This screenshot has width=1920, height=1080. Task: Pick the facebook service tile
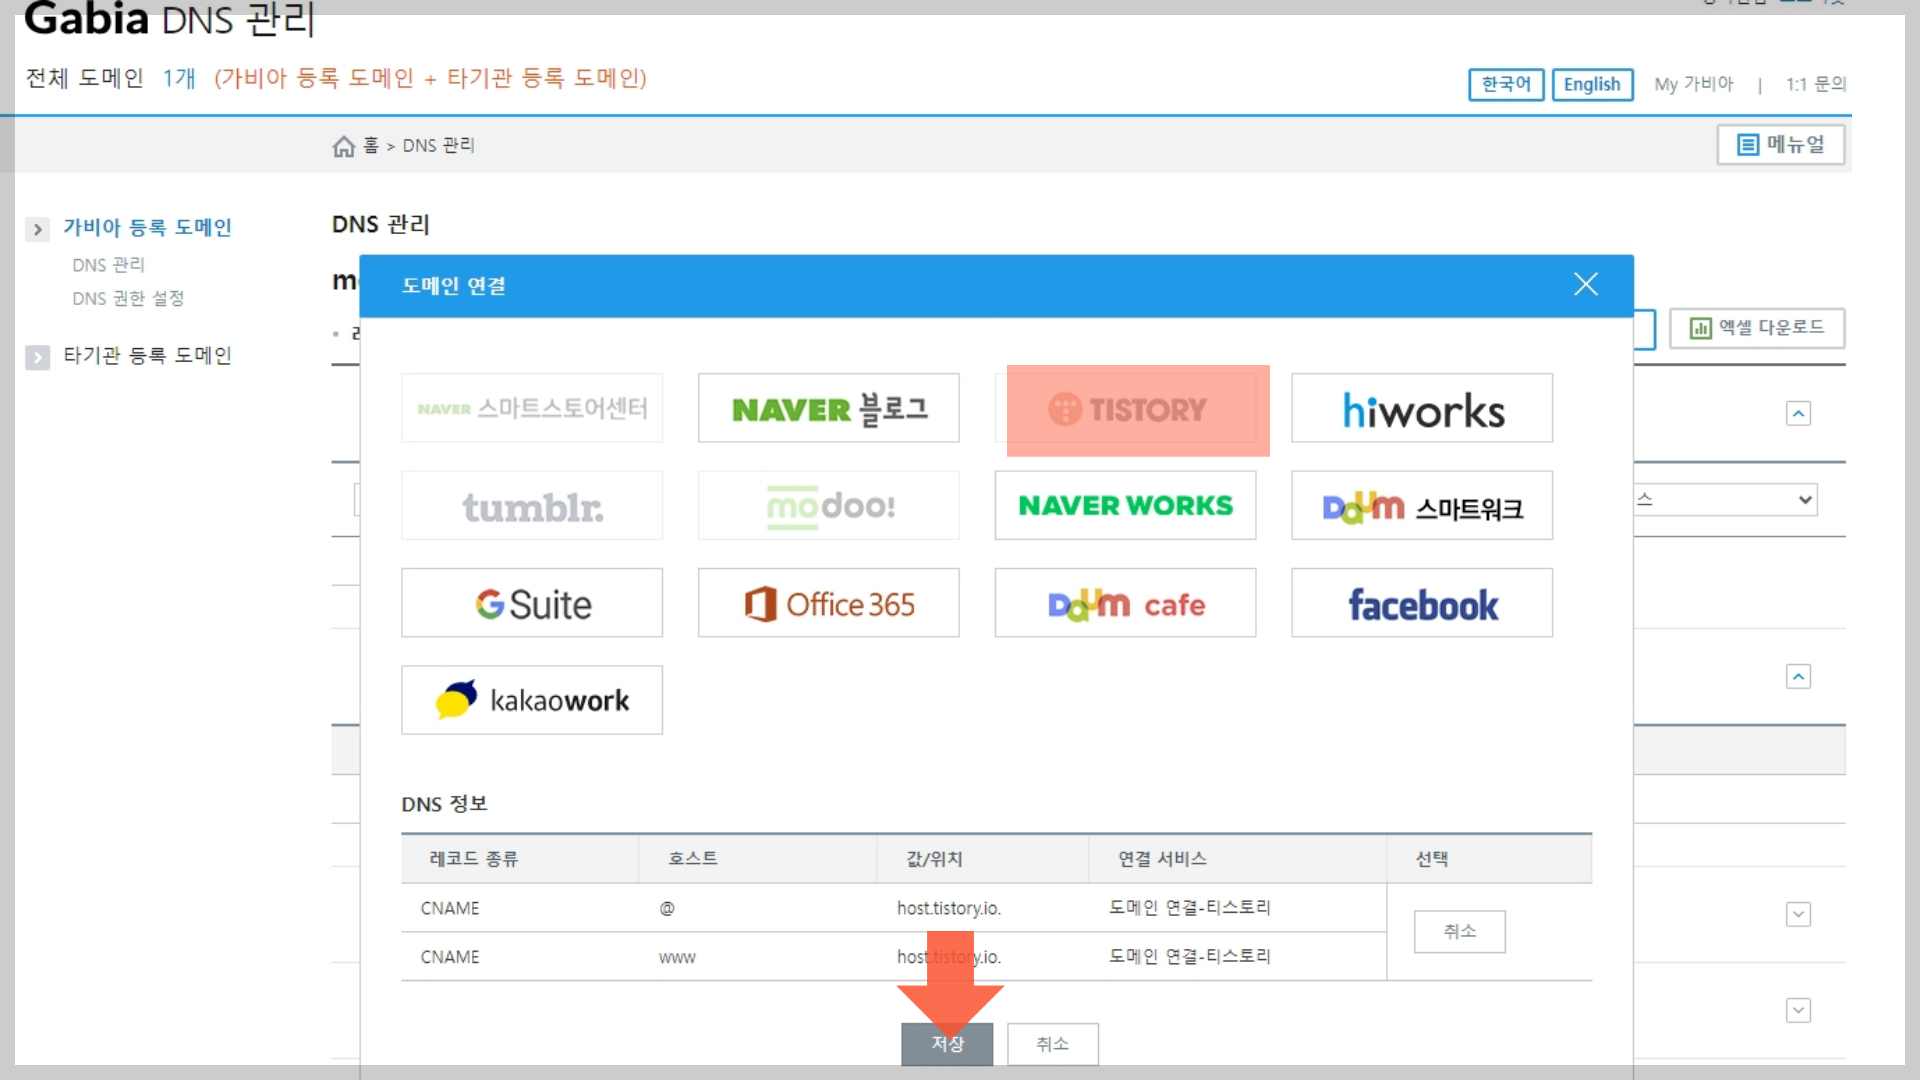1421,604
